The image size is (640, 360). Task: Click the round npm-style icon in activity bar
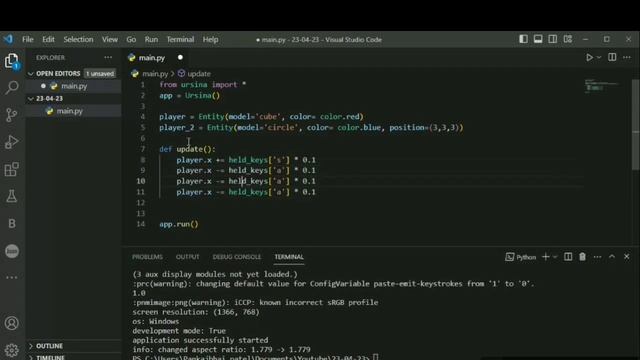[x=12, y=251]
